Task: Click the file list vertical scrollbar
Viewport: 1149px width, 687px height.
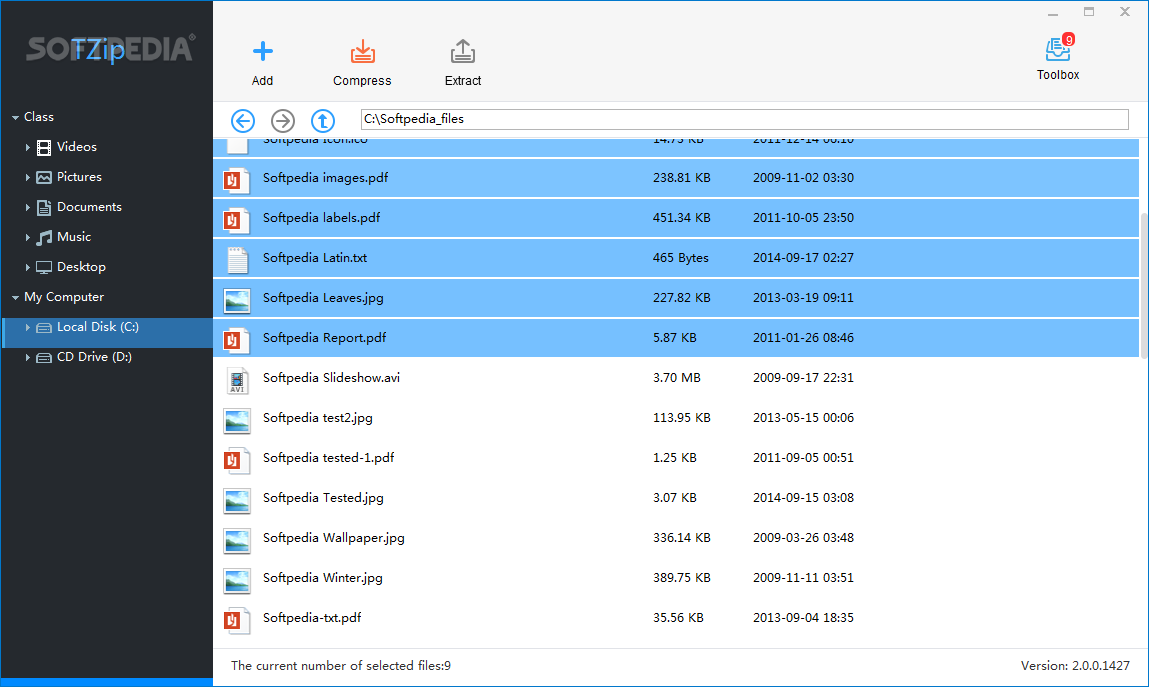Action: [x=1144, y=285]
